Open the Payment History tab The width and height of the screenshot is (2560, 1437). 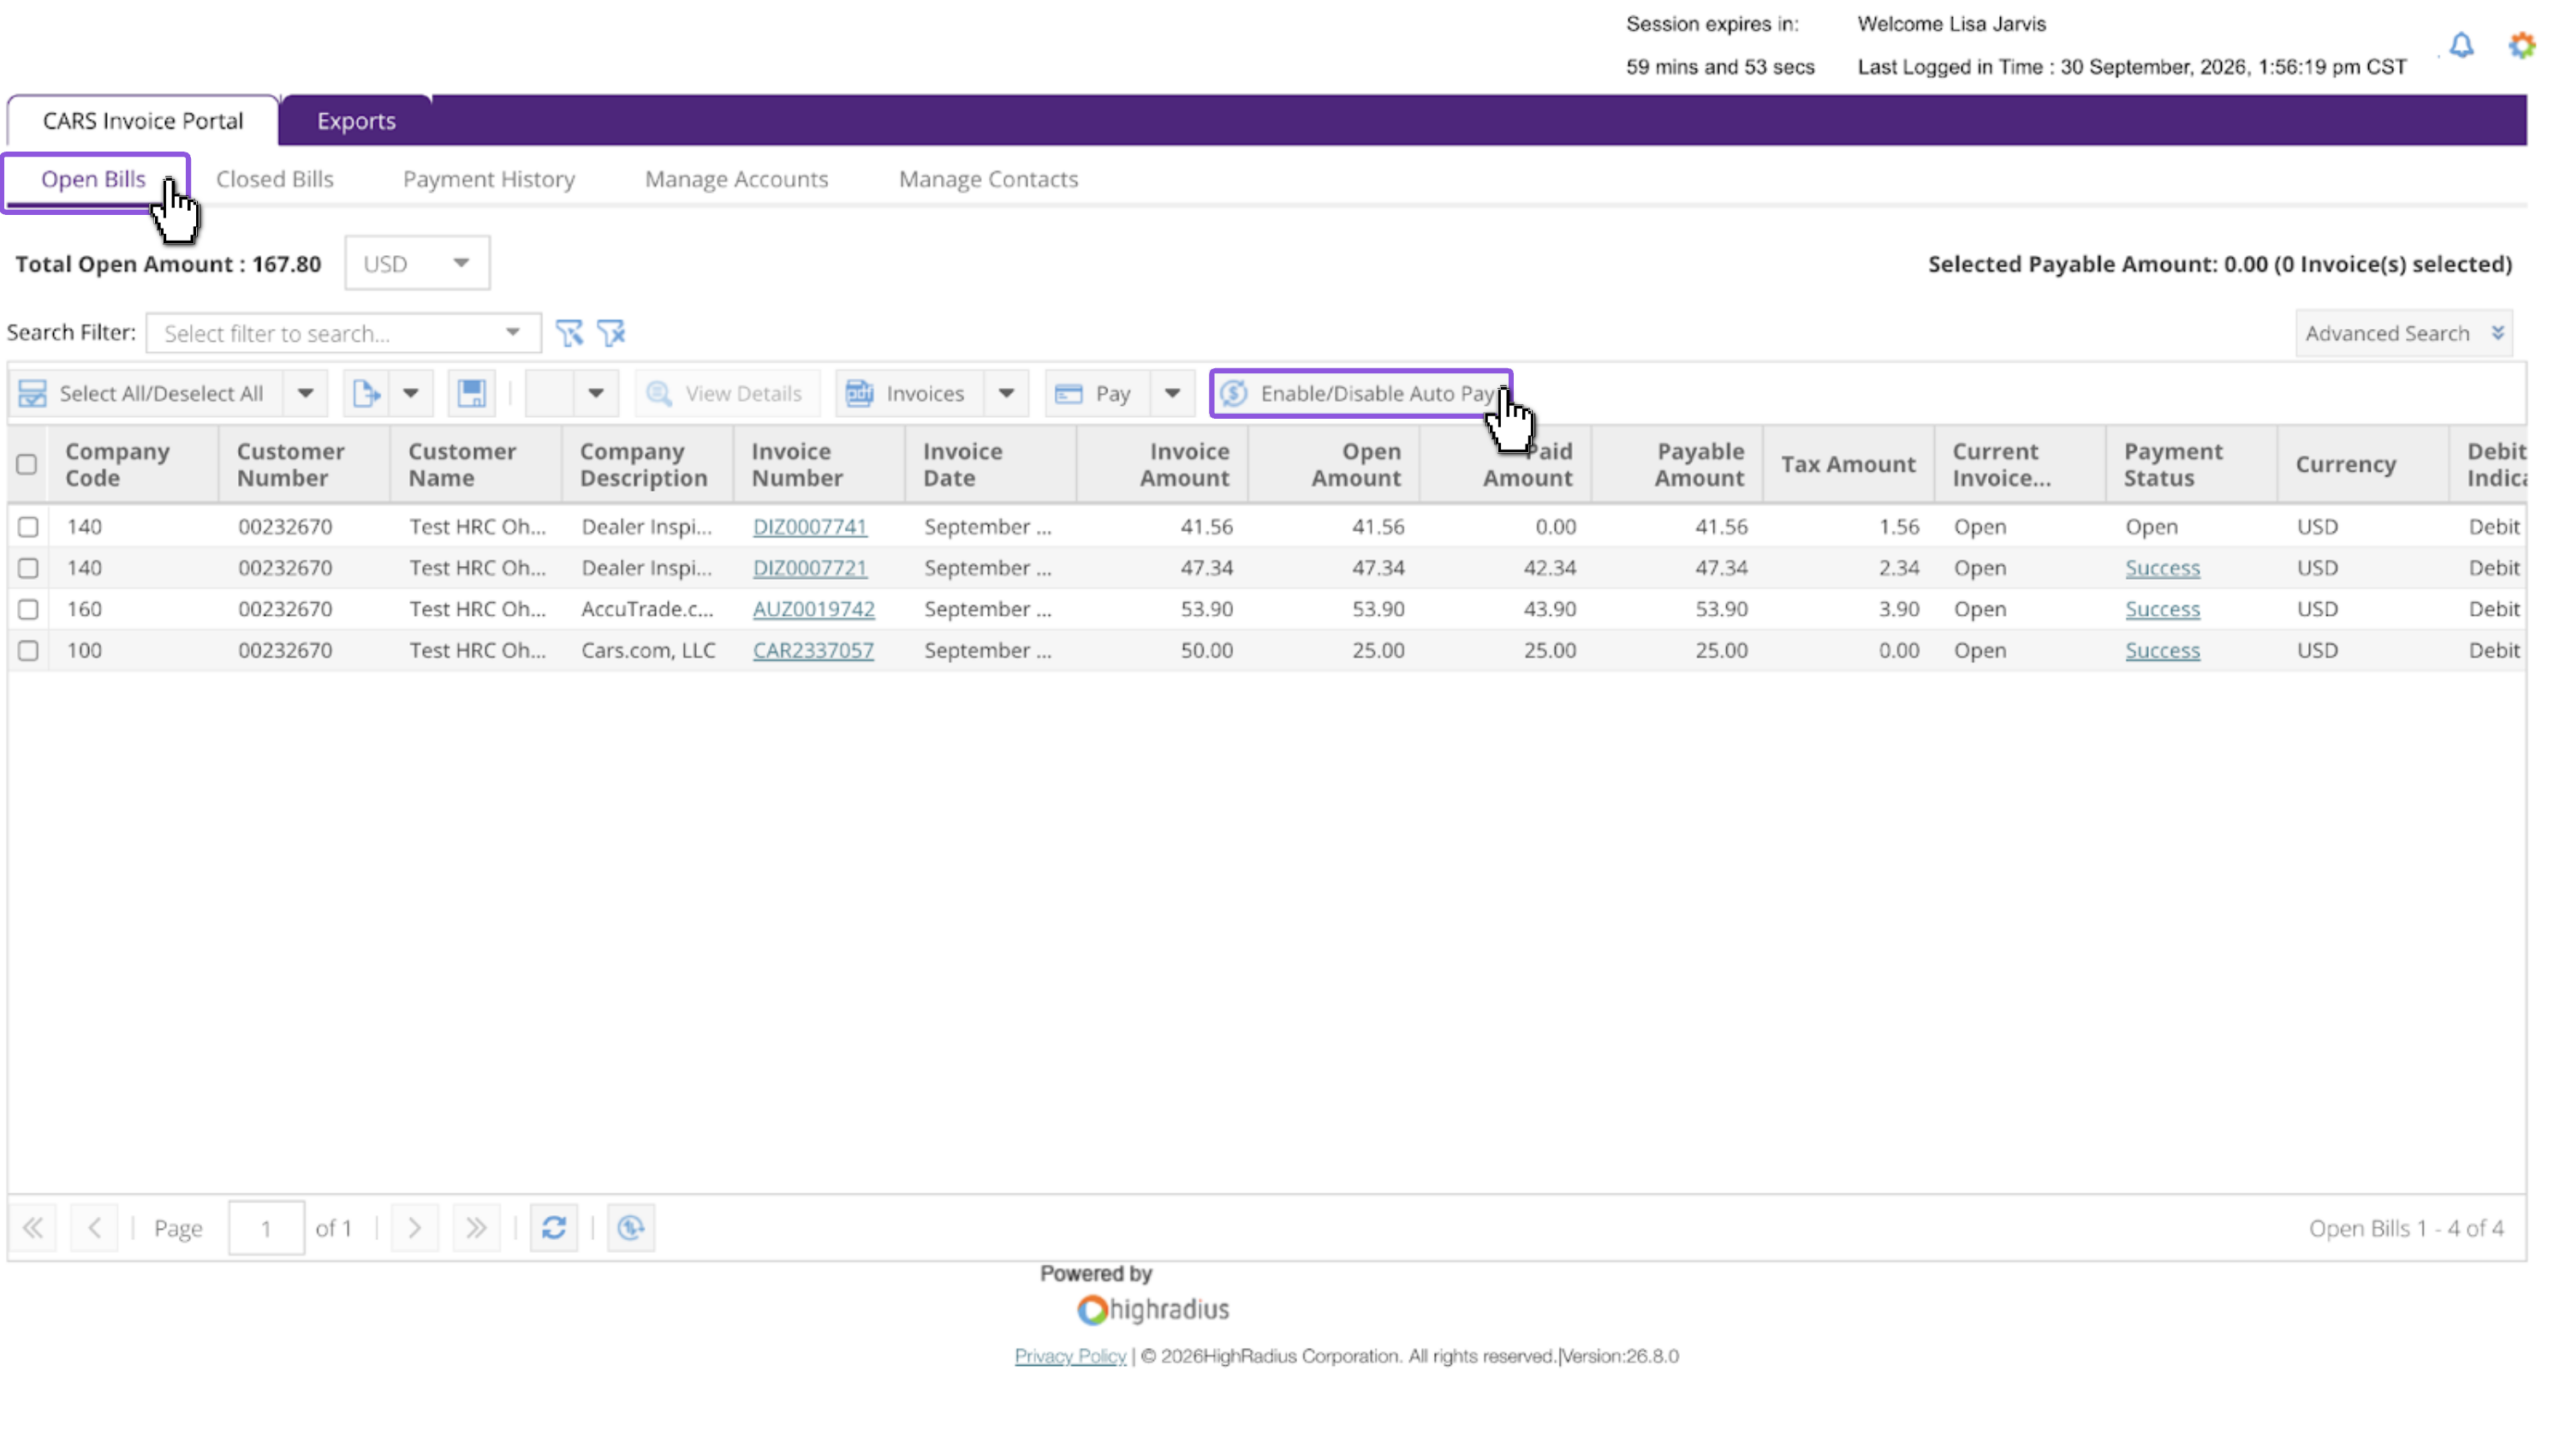[x=489, y=179]
